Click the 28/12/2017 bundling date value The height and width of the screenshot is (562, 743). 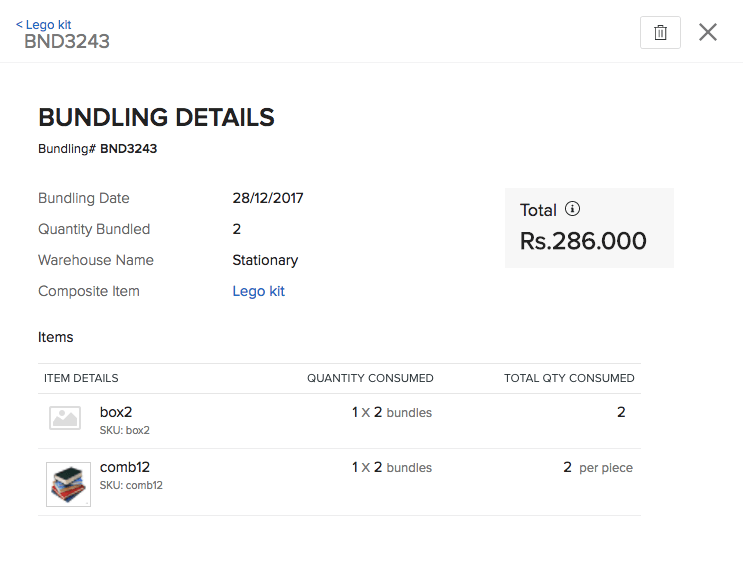click(268, 198)
